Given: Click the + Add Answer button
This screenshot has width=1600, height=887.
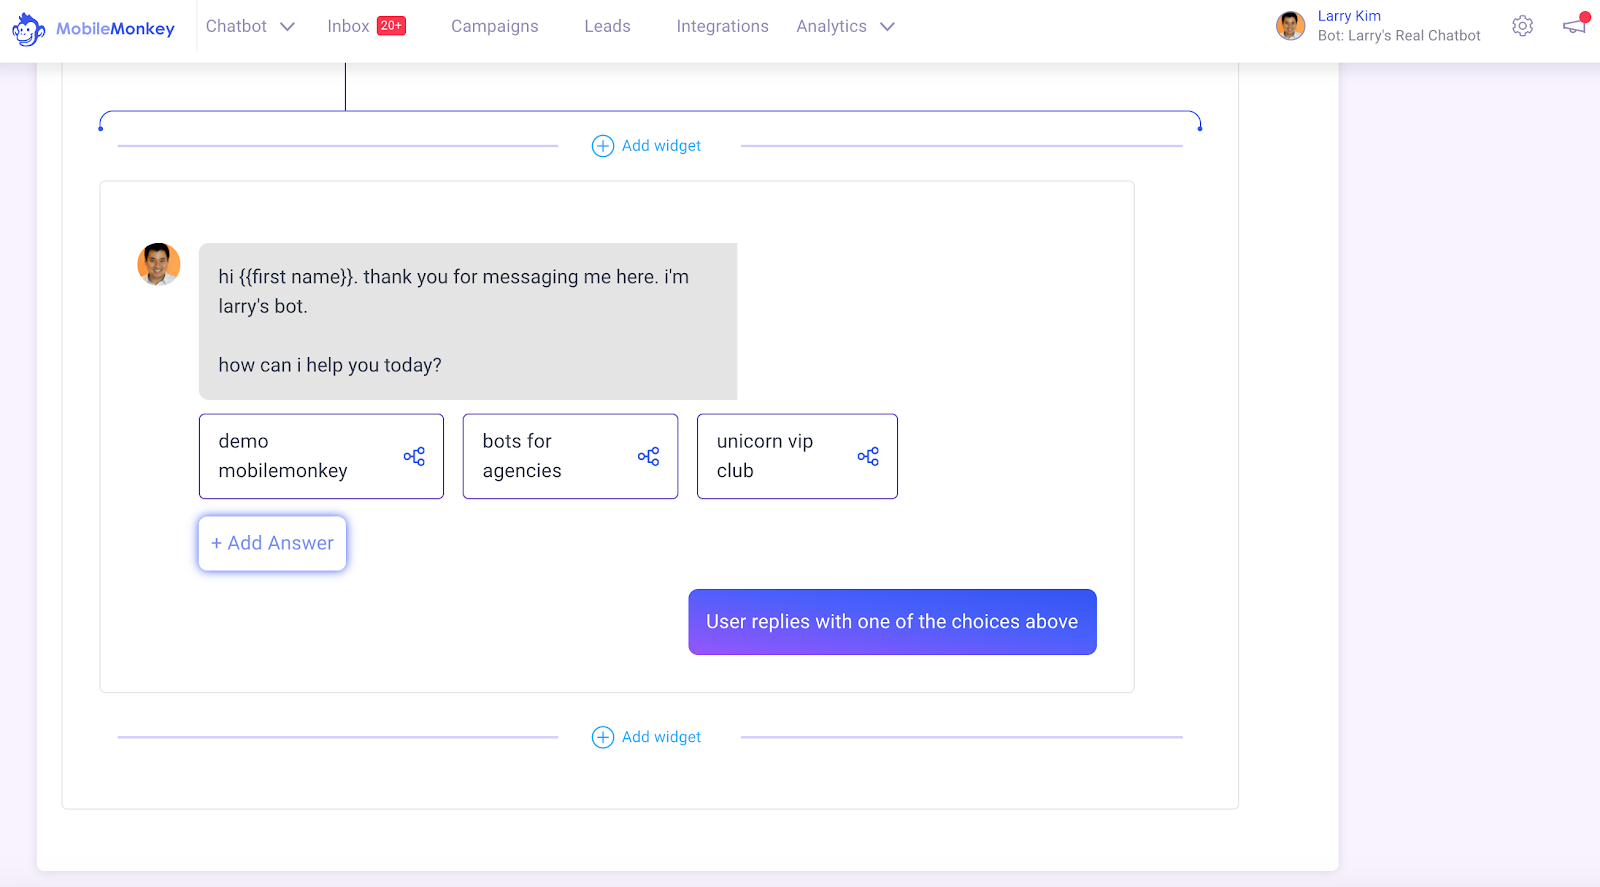Looking at the screenshot, I should pos(272,543).
